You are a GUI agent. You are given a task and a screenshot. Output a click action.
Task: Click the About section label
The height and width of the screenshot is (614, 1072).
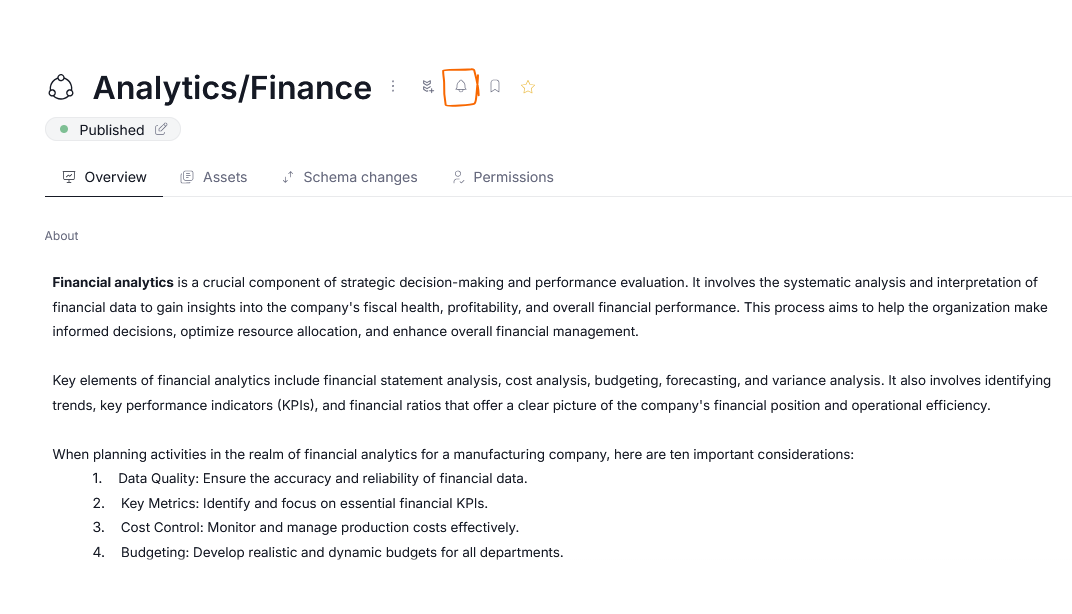coord(61,236)
